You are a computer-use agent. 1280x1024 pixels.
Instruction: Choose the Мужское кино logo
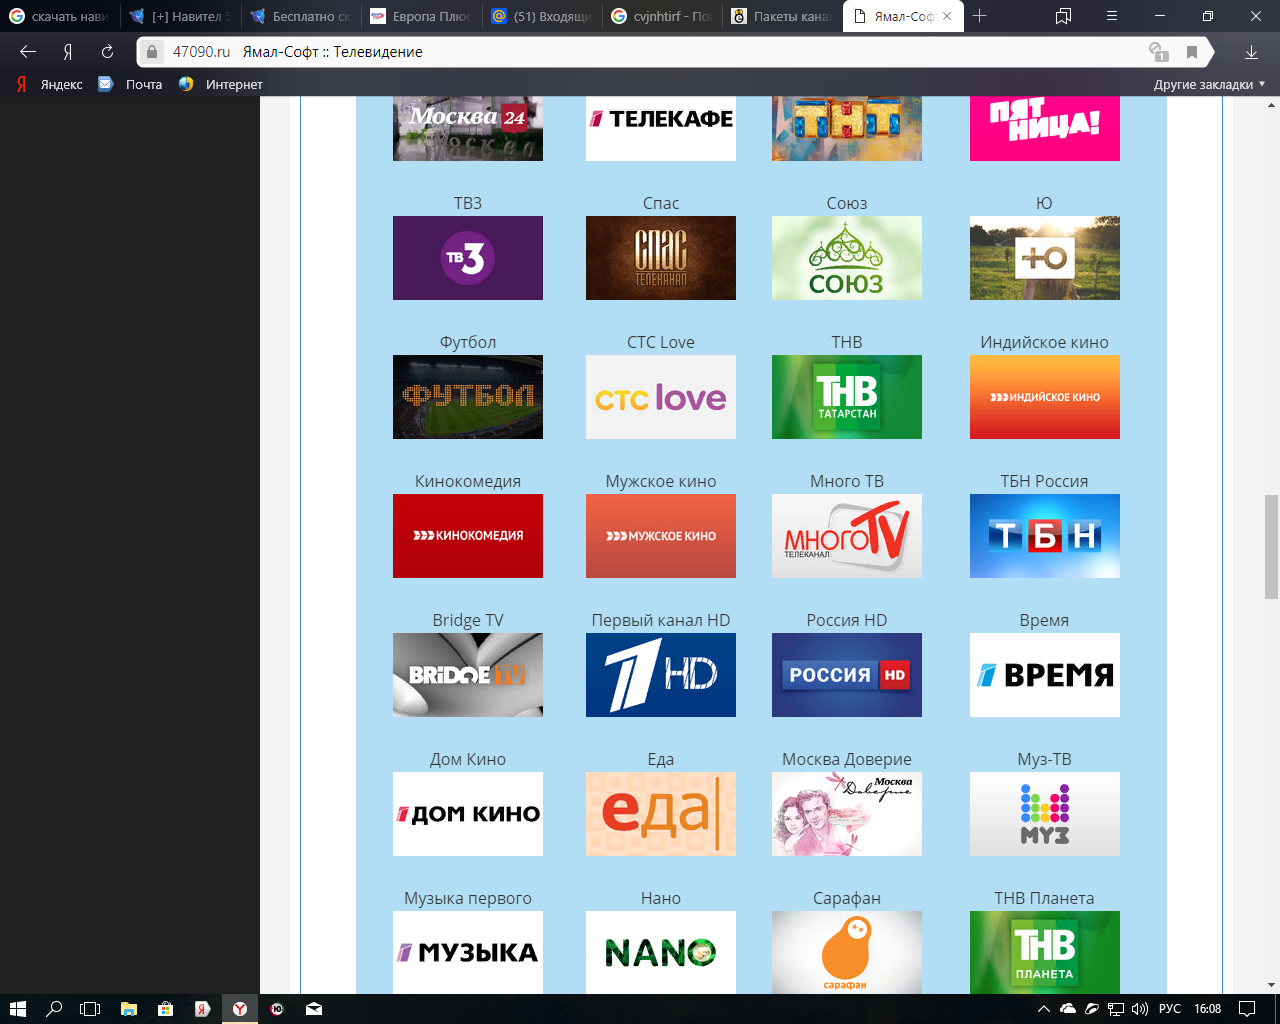[x=661, y=536]
